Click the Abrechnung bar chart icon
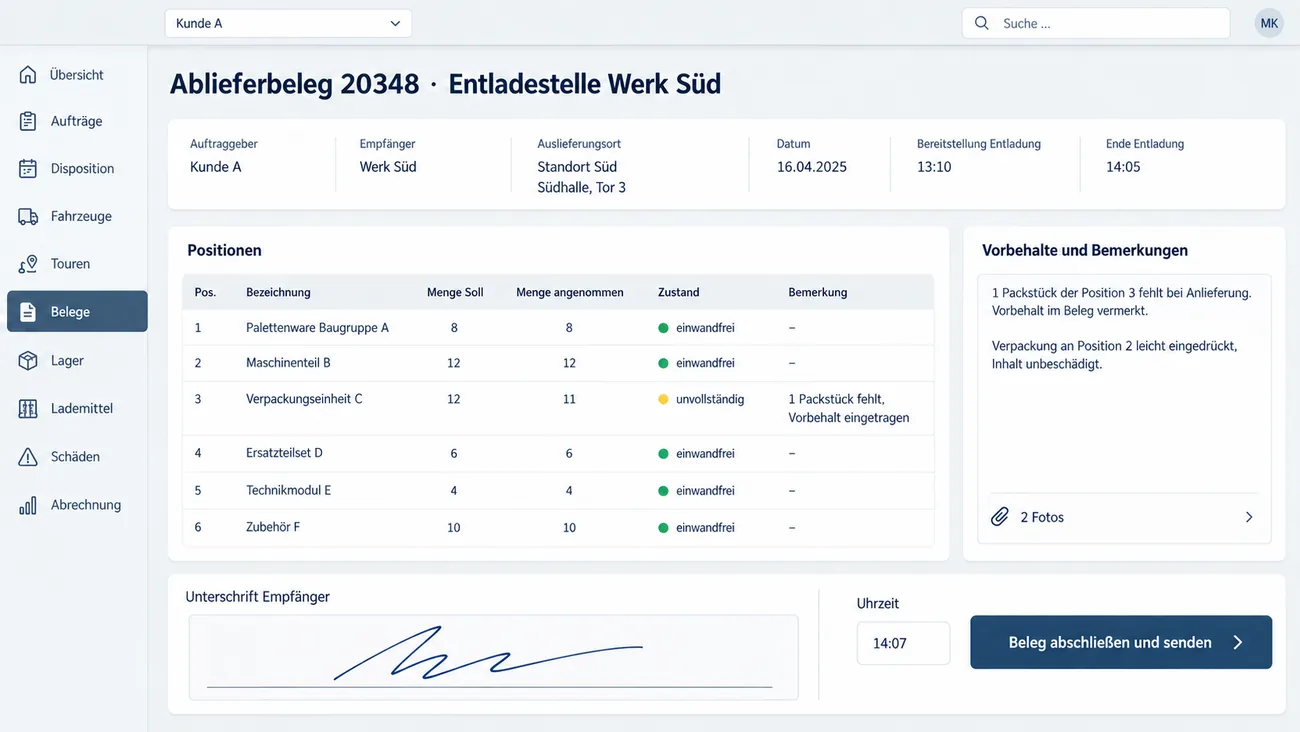The height and width of the screenshot is (732, 1300). point(28,505)
